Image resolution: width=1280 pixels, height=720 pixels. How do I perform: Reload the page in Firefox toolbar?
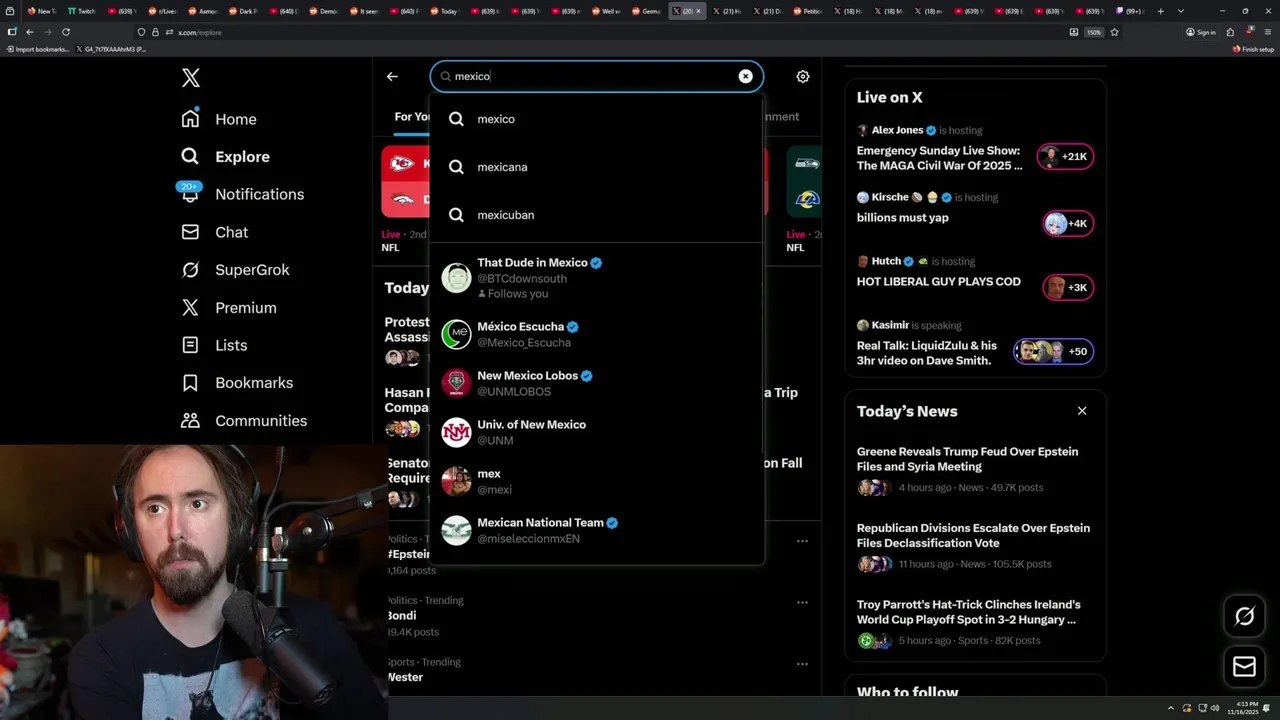(66, 32)
